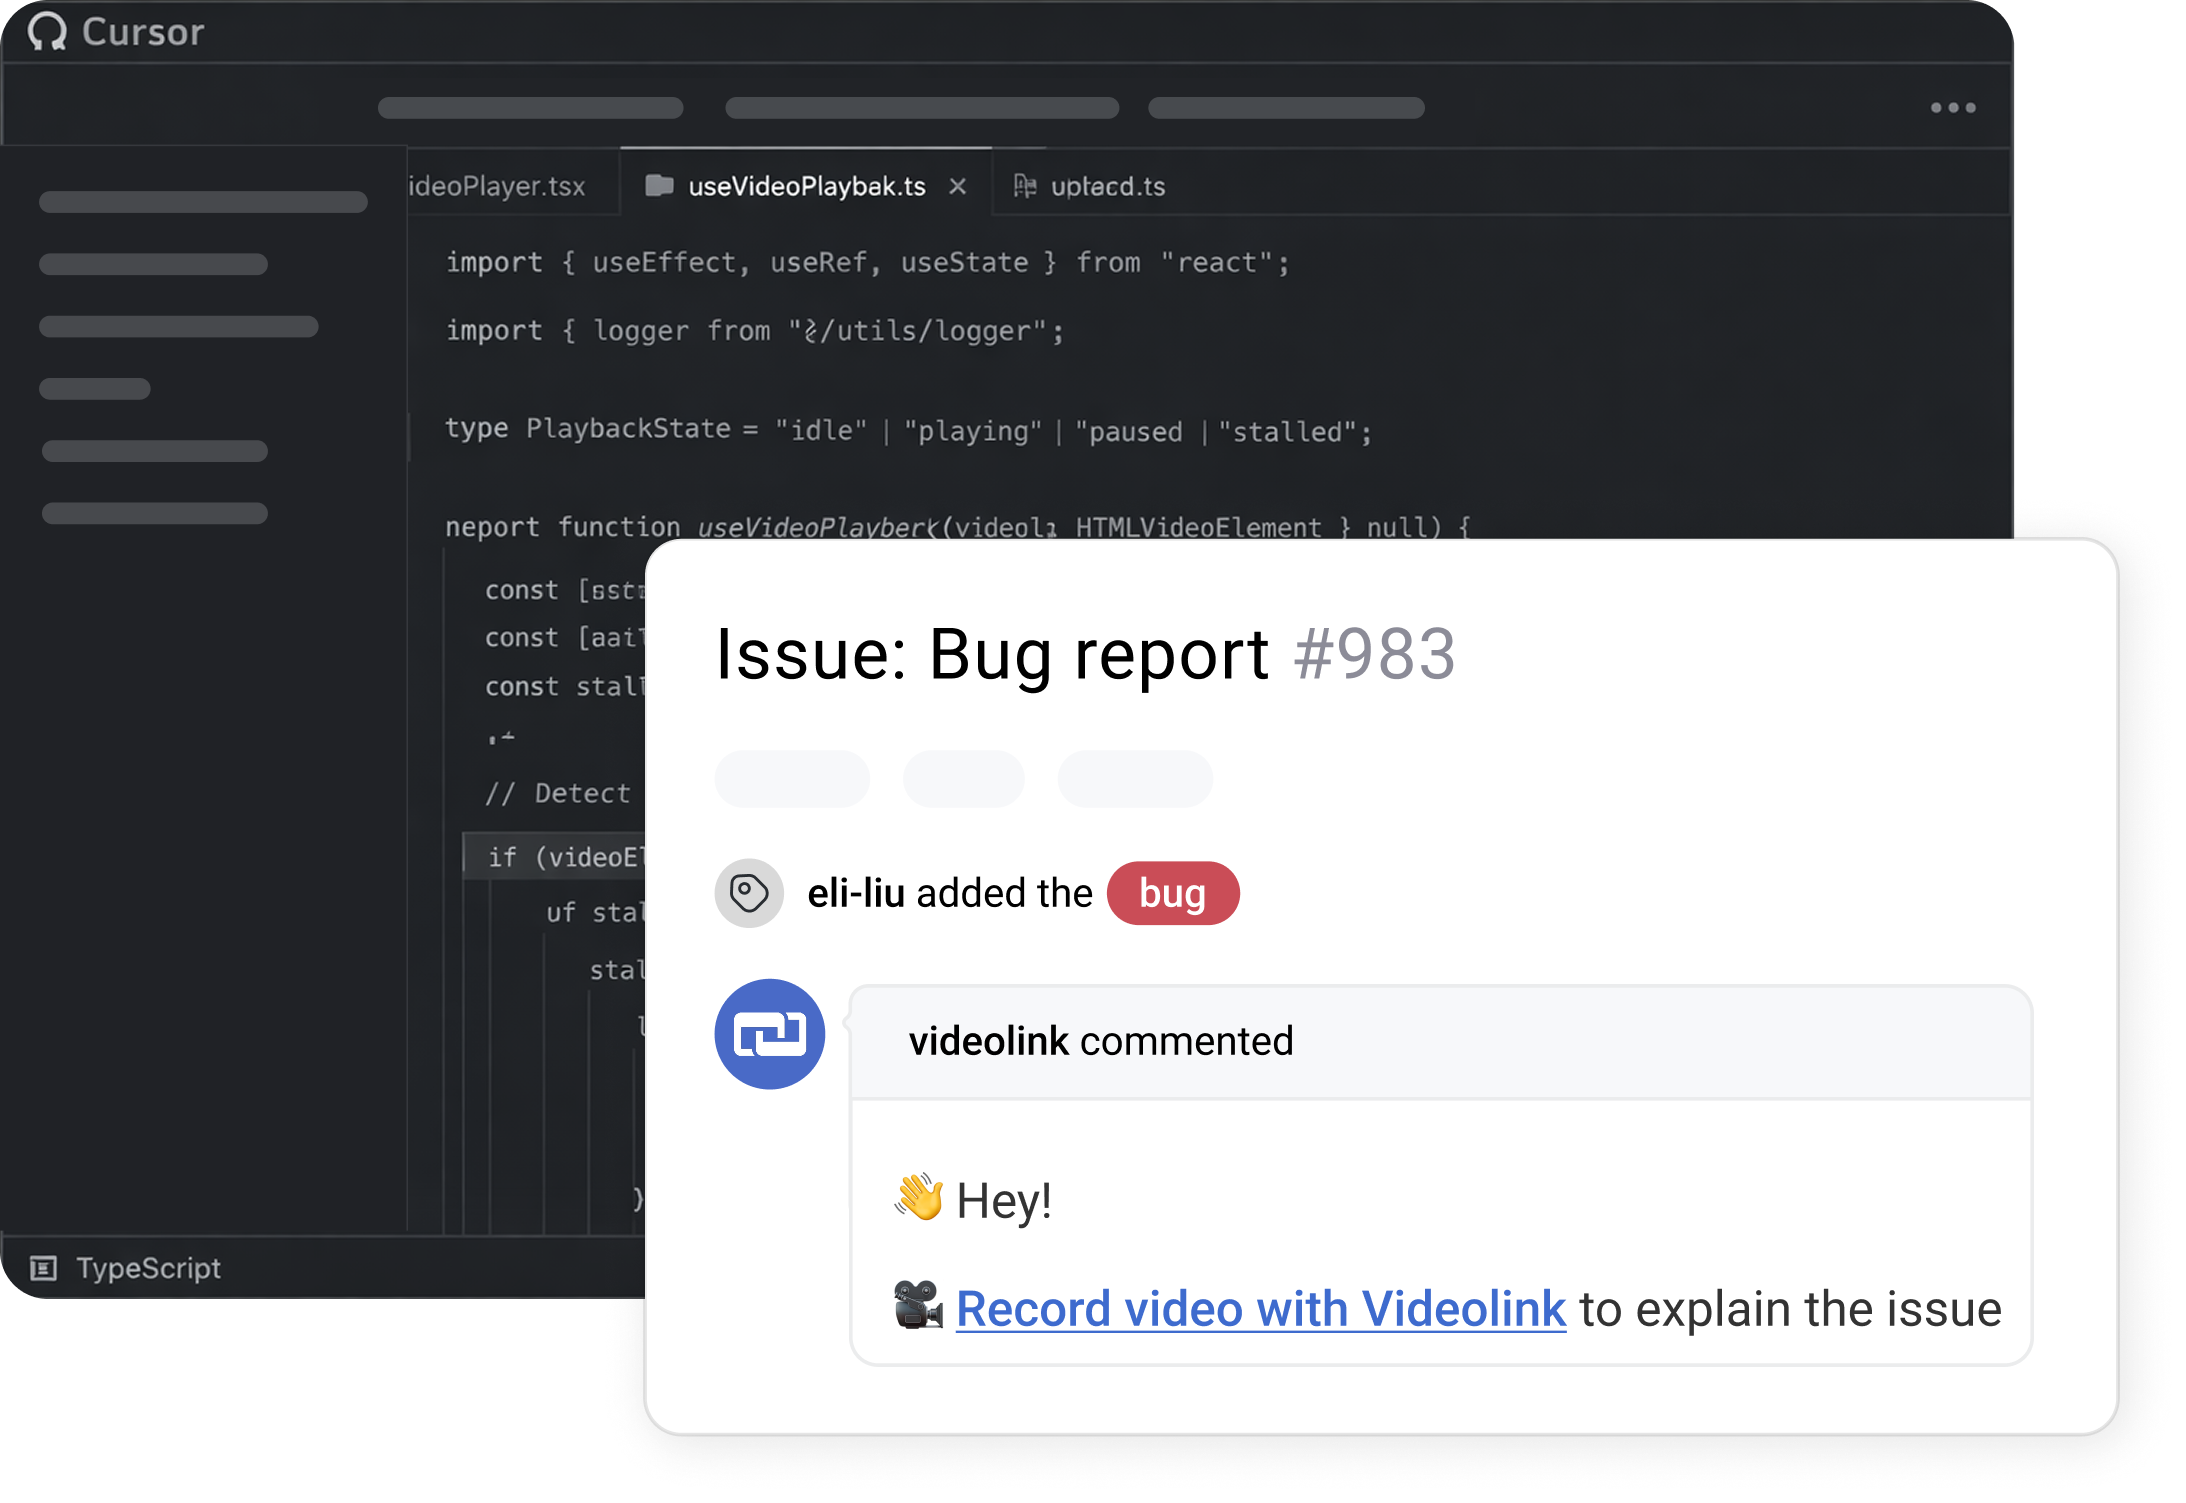Click the Cursor logo icon
Viewport: 2186px width, 1503px height.
pyautogui.click(x=47, y=32)
